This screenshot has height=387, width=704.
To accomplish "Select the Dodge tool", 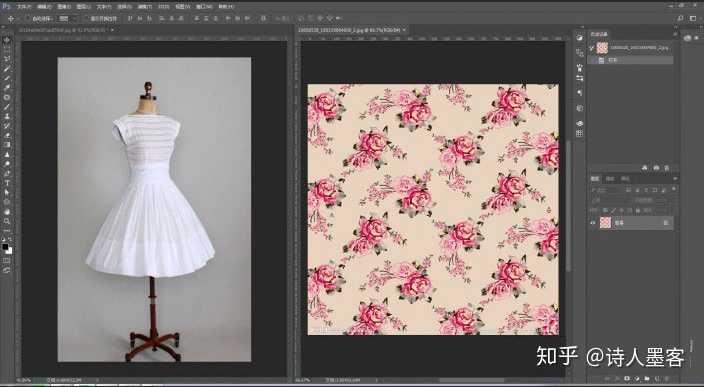I will 7,163.
